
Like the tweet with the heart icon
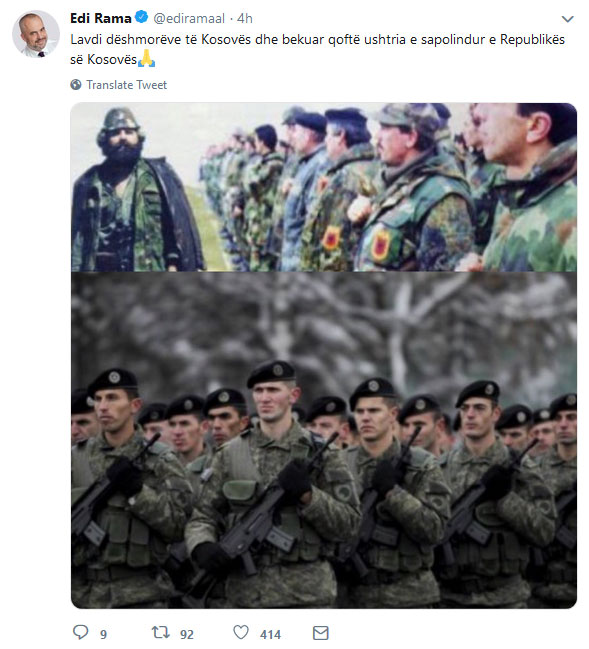(x=241, y=632)
